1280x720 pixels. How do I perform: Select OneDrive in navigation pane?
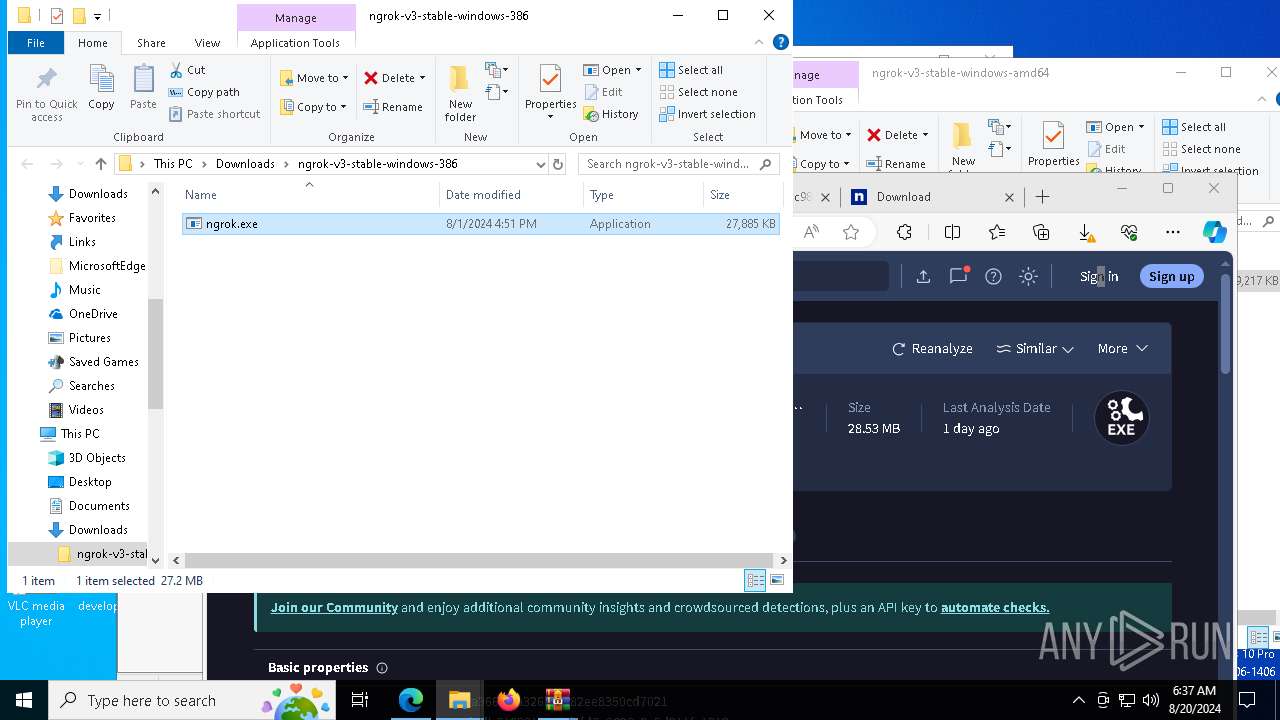click(x=93, y=314)
